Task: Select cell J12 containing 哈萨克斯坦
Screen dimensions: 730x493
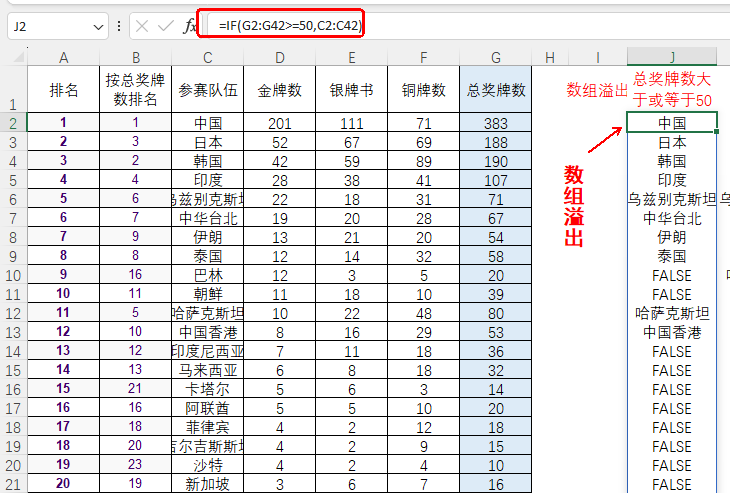Action: click(672, 313)
